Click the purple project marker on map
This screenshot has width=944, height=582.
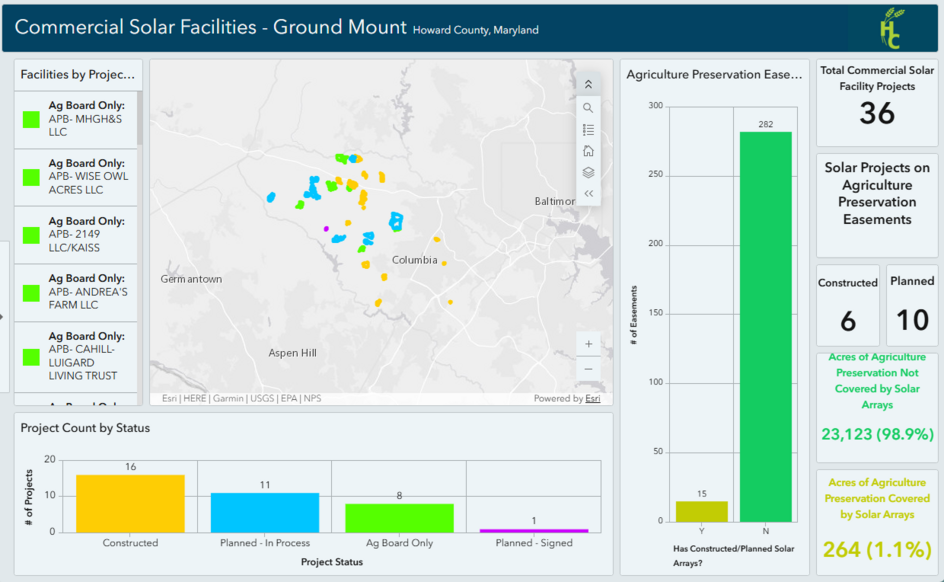(326, 229)
